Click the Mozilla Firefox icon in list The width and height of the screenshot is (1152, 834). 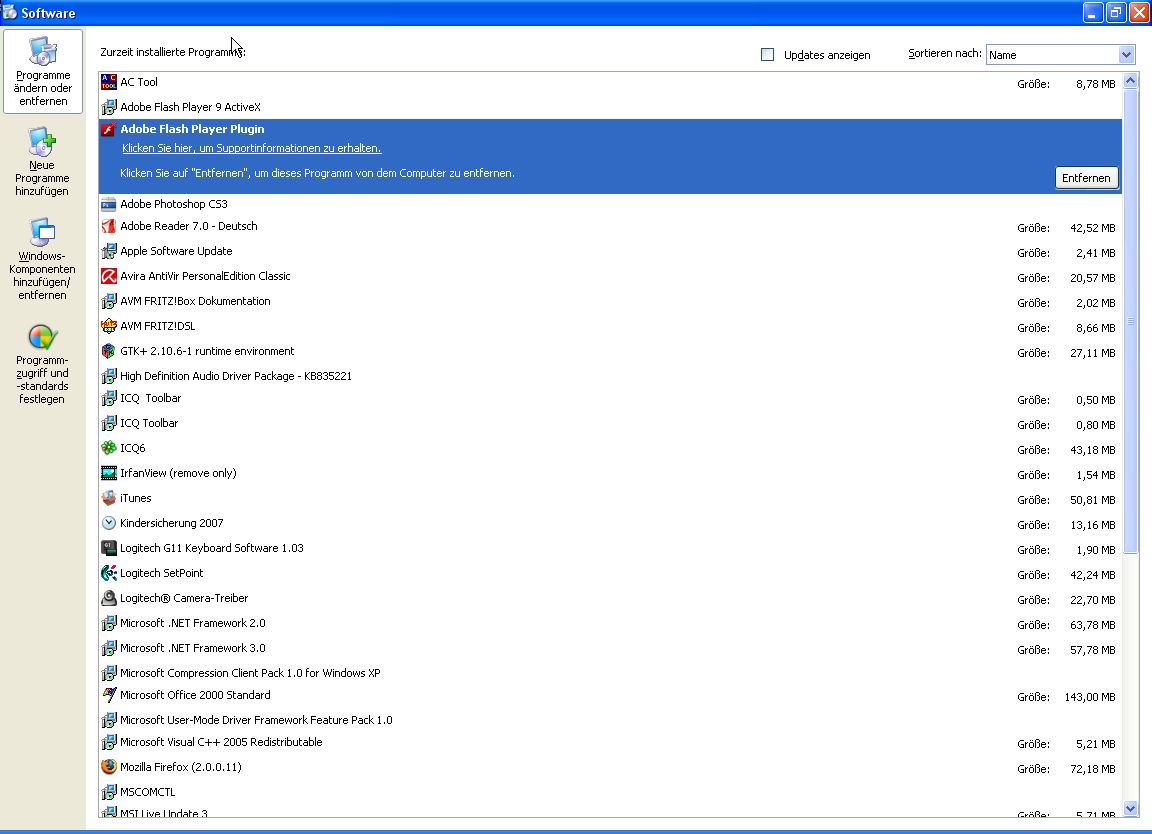(109, 767)
